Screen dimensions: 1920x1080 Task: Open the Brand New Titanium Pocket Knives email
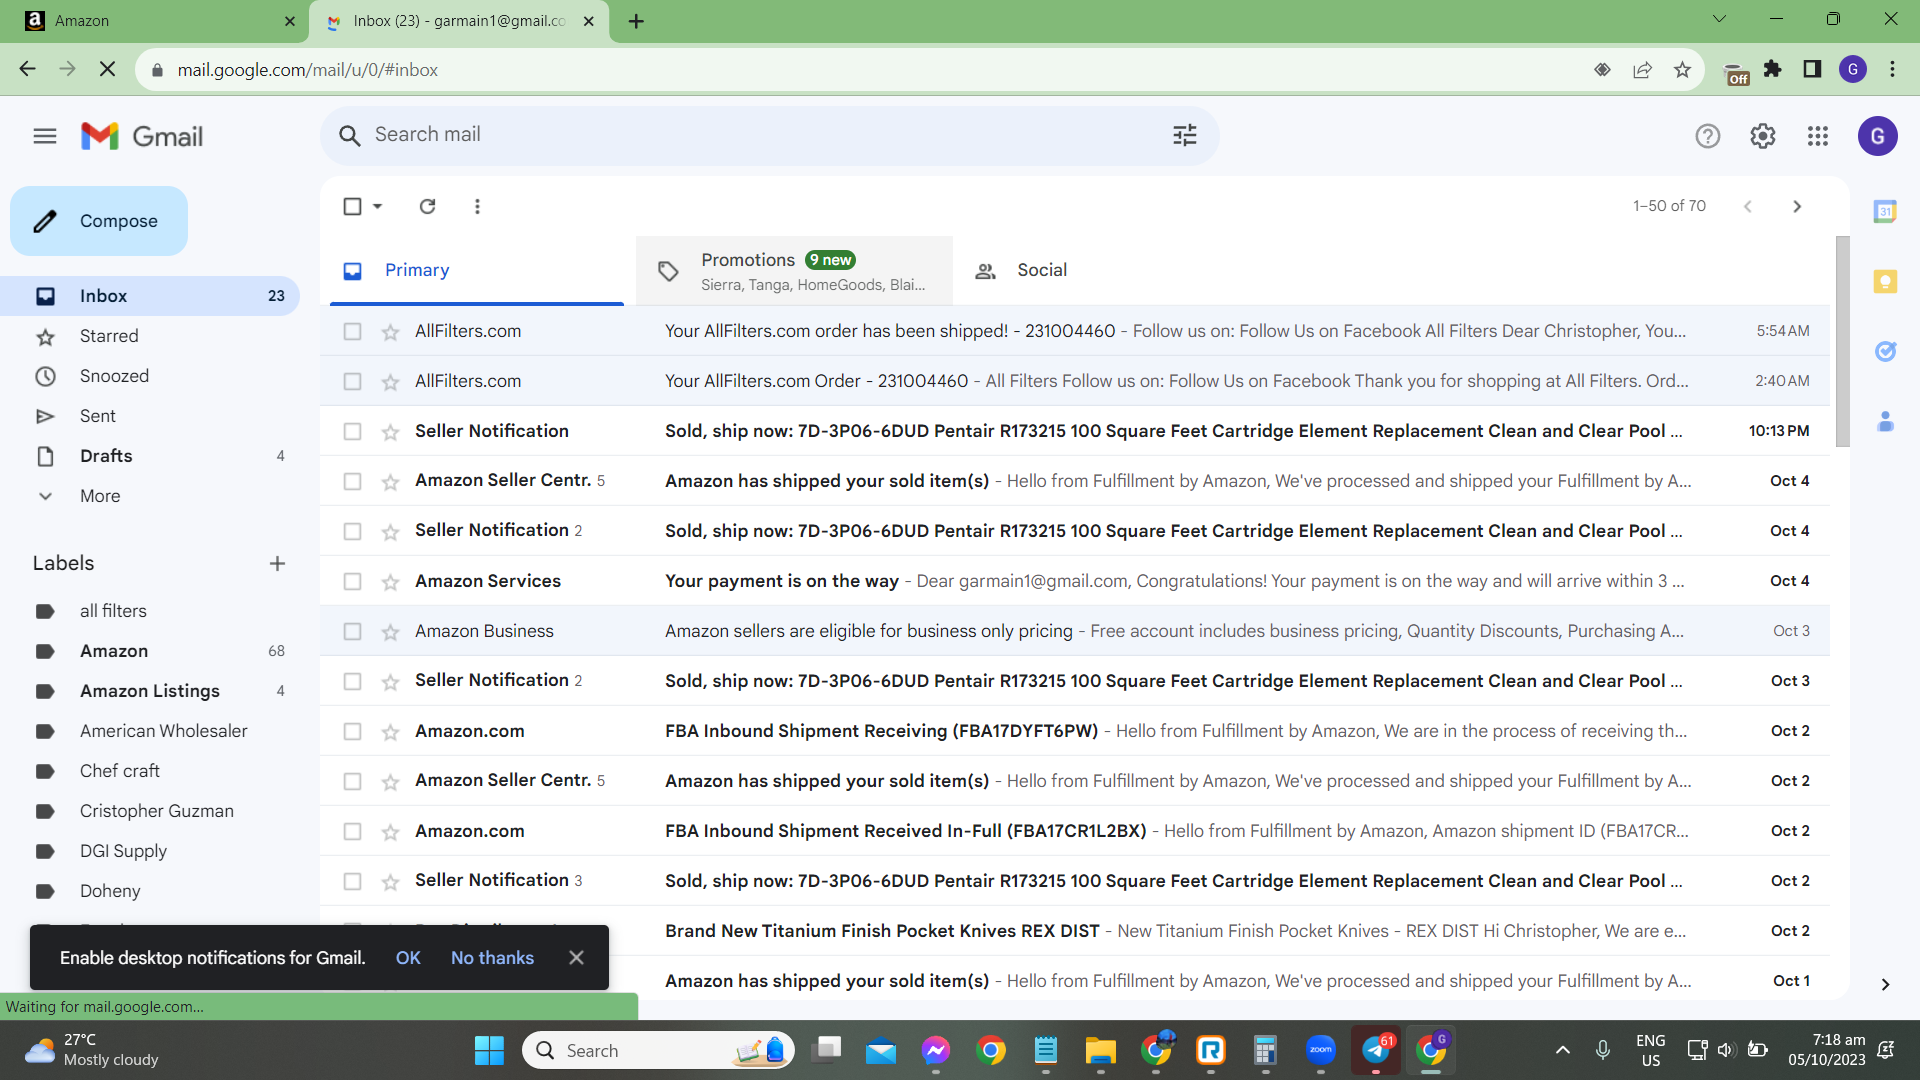click(x=1075, y=931)
